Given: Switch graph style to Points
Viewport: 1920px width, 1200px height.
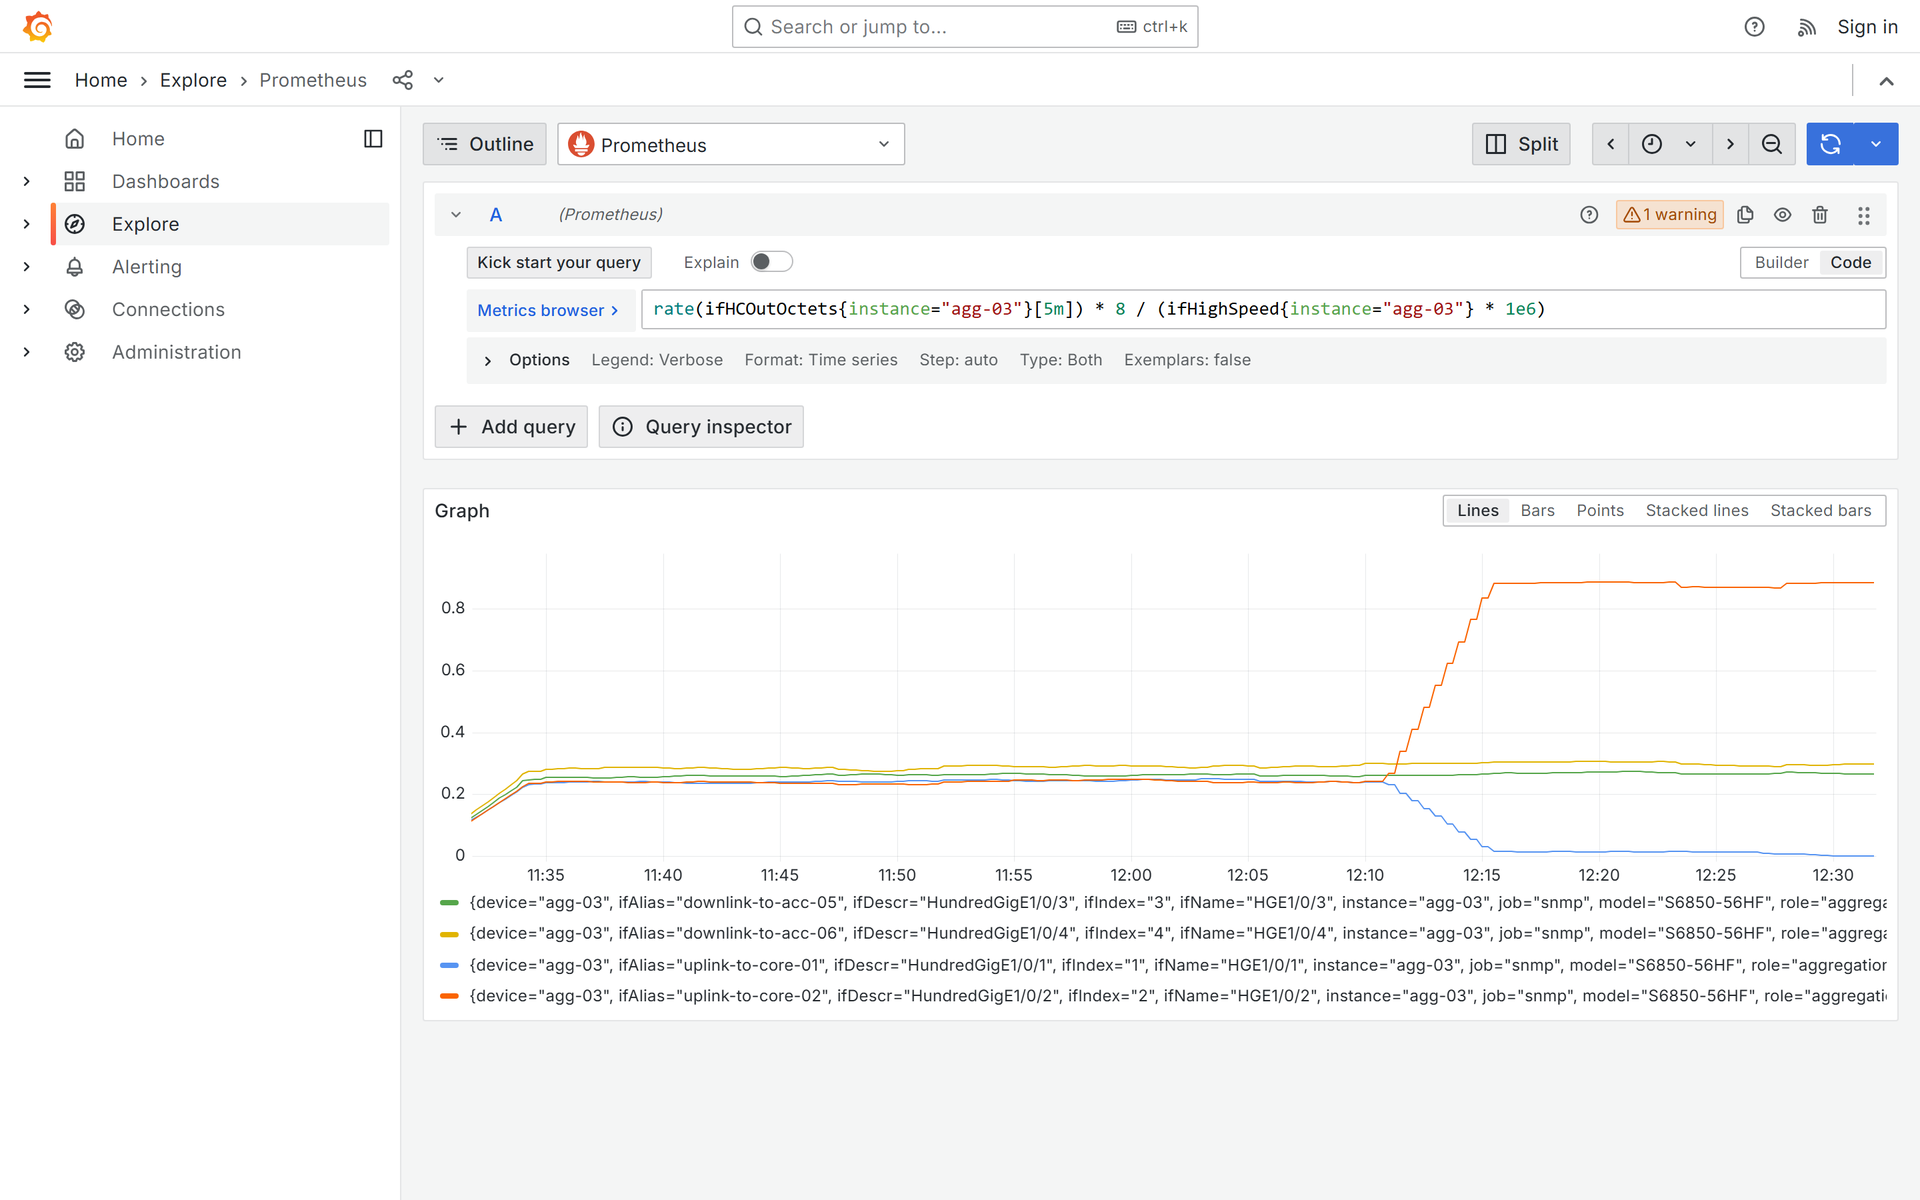Looking at the screenshot, I should pos(1600,511).
